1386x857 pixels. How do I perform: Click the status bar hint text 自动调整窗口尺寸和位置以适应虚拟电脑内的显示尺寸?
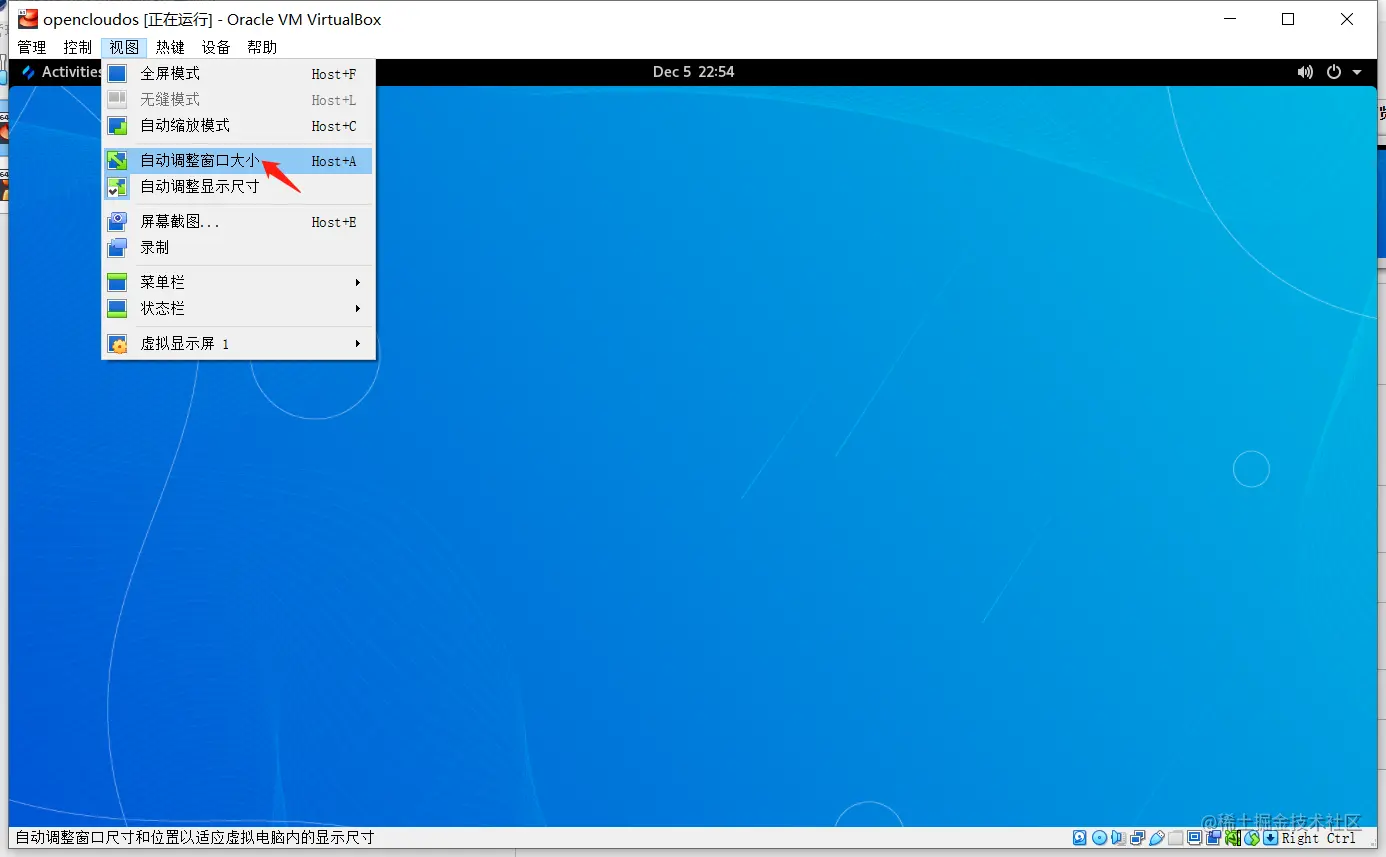click(195, 838)
